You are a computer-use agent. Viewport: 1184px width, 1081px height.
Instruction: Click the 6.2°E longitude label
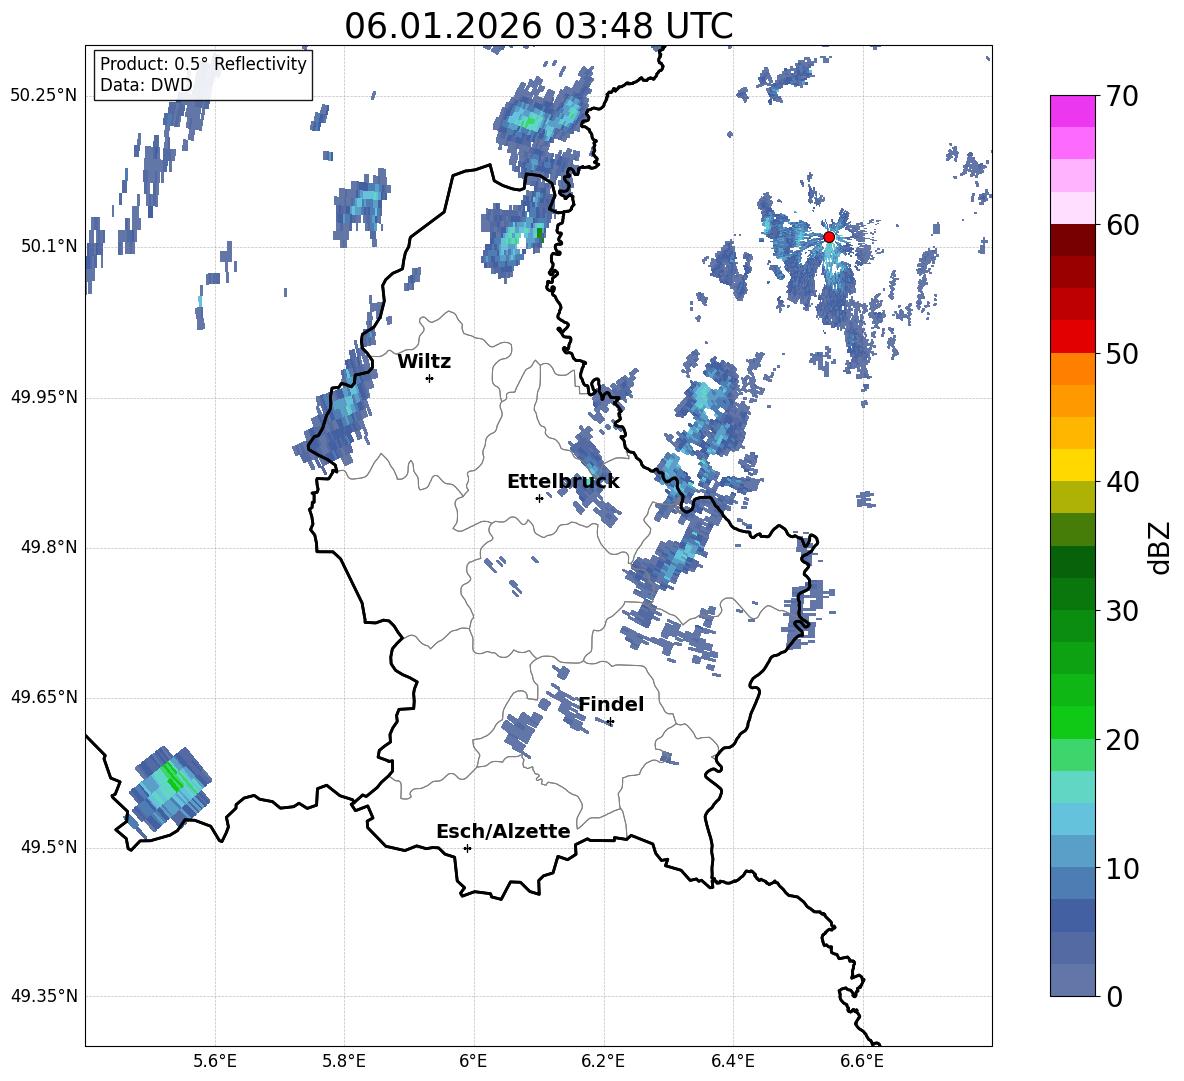pos(603,1061)
